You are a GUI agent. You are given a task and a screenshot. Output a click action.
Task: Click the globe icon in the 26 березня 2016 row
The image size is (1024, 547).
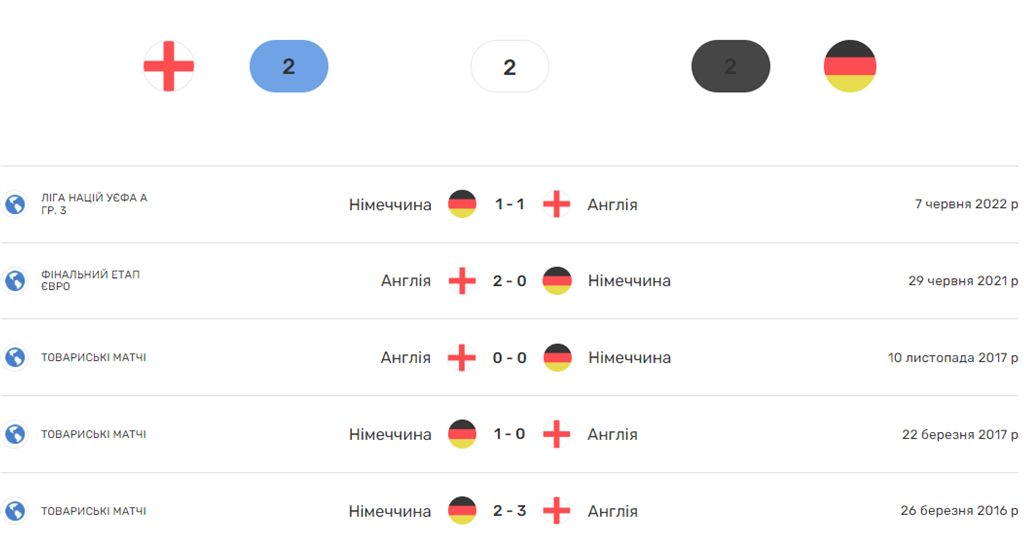(15, 511)
